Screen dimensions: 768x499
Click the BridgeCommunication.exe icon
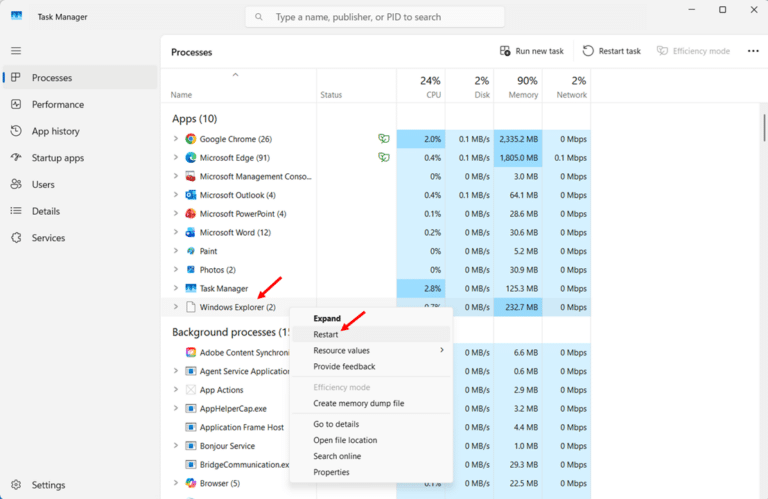click(191, 464)
